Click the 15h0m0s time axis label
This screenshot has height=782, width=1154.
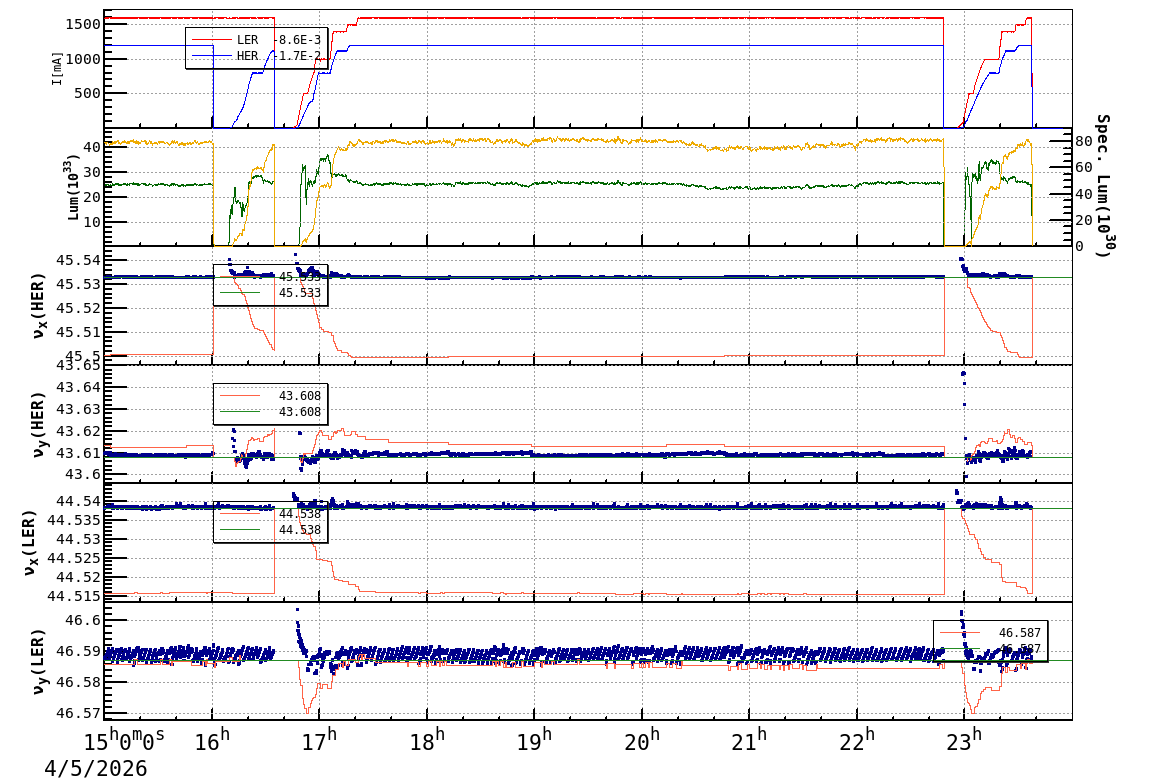pyautogui.click(x=125, y=740)
